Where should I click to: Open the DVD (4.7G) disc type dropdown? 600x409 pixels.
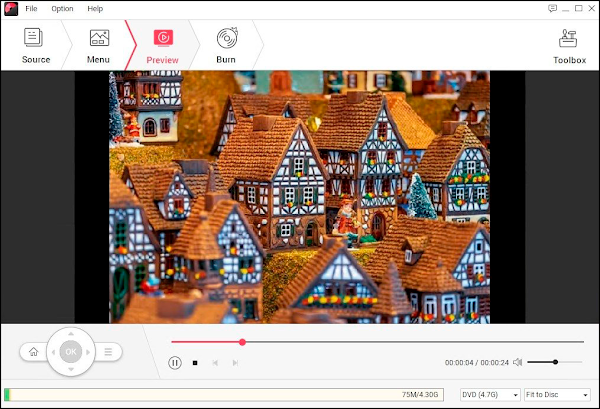tap(490, 394)
